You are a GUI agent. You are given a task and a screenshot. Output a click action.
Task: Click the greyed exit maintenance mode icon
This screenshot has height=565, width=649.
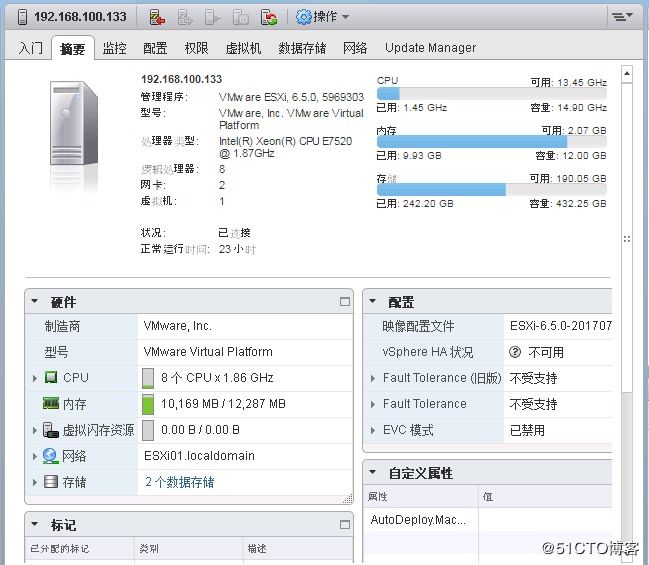coord(185,17)
